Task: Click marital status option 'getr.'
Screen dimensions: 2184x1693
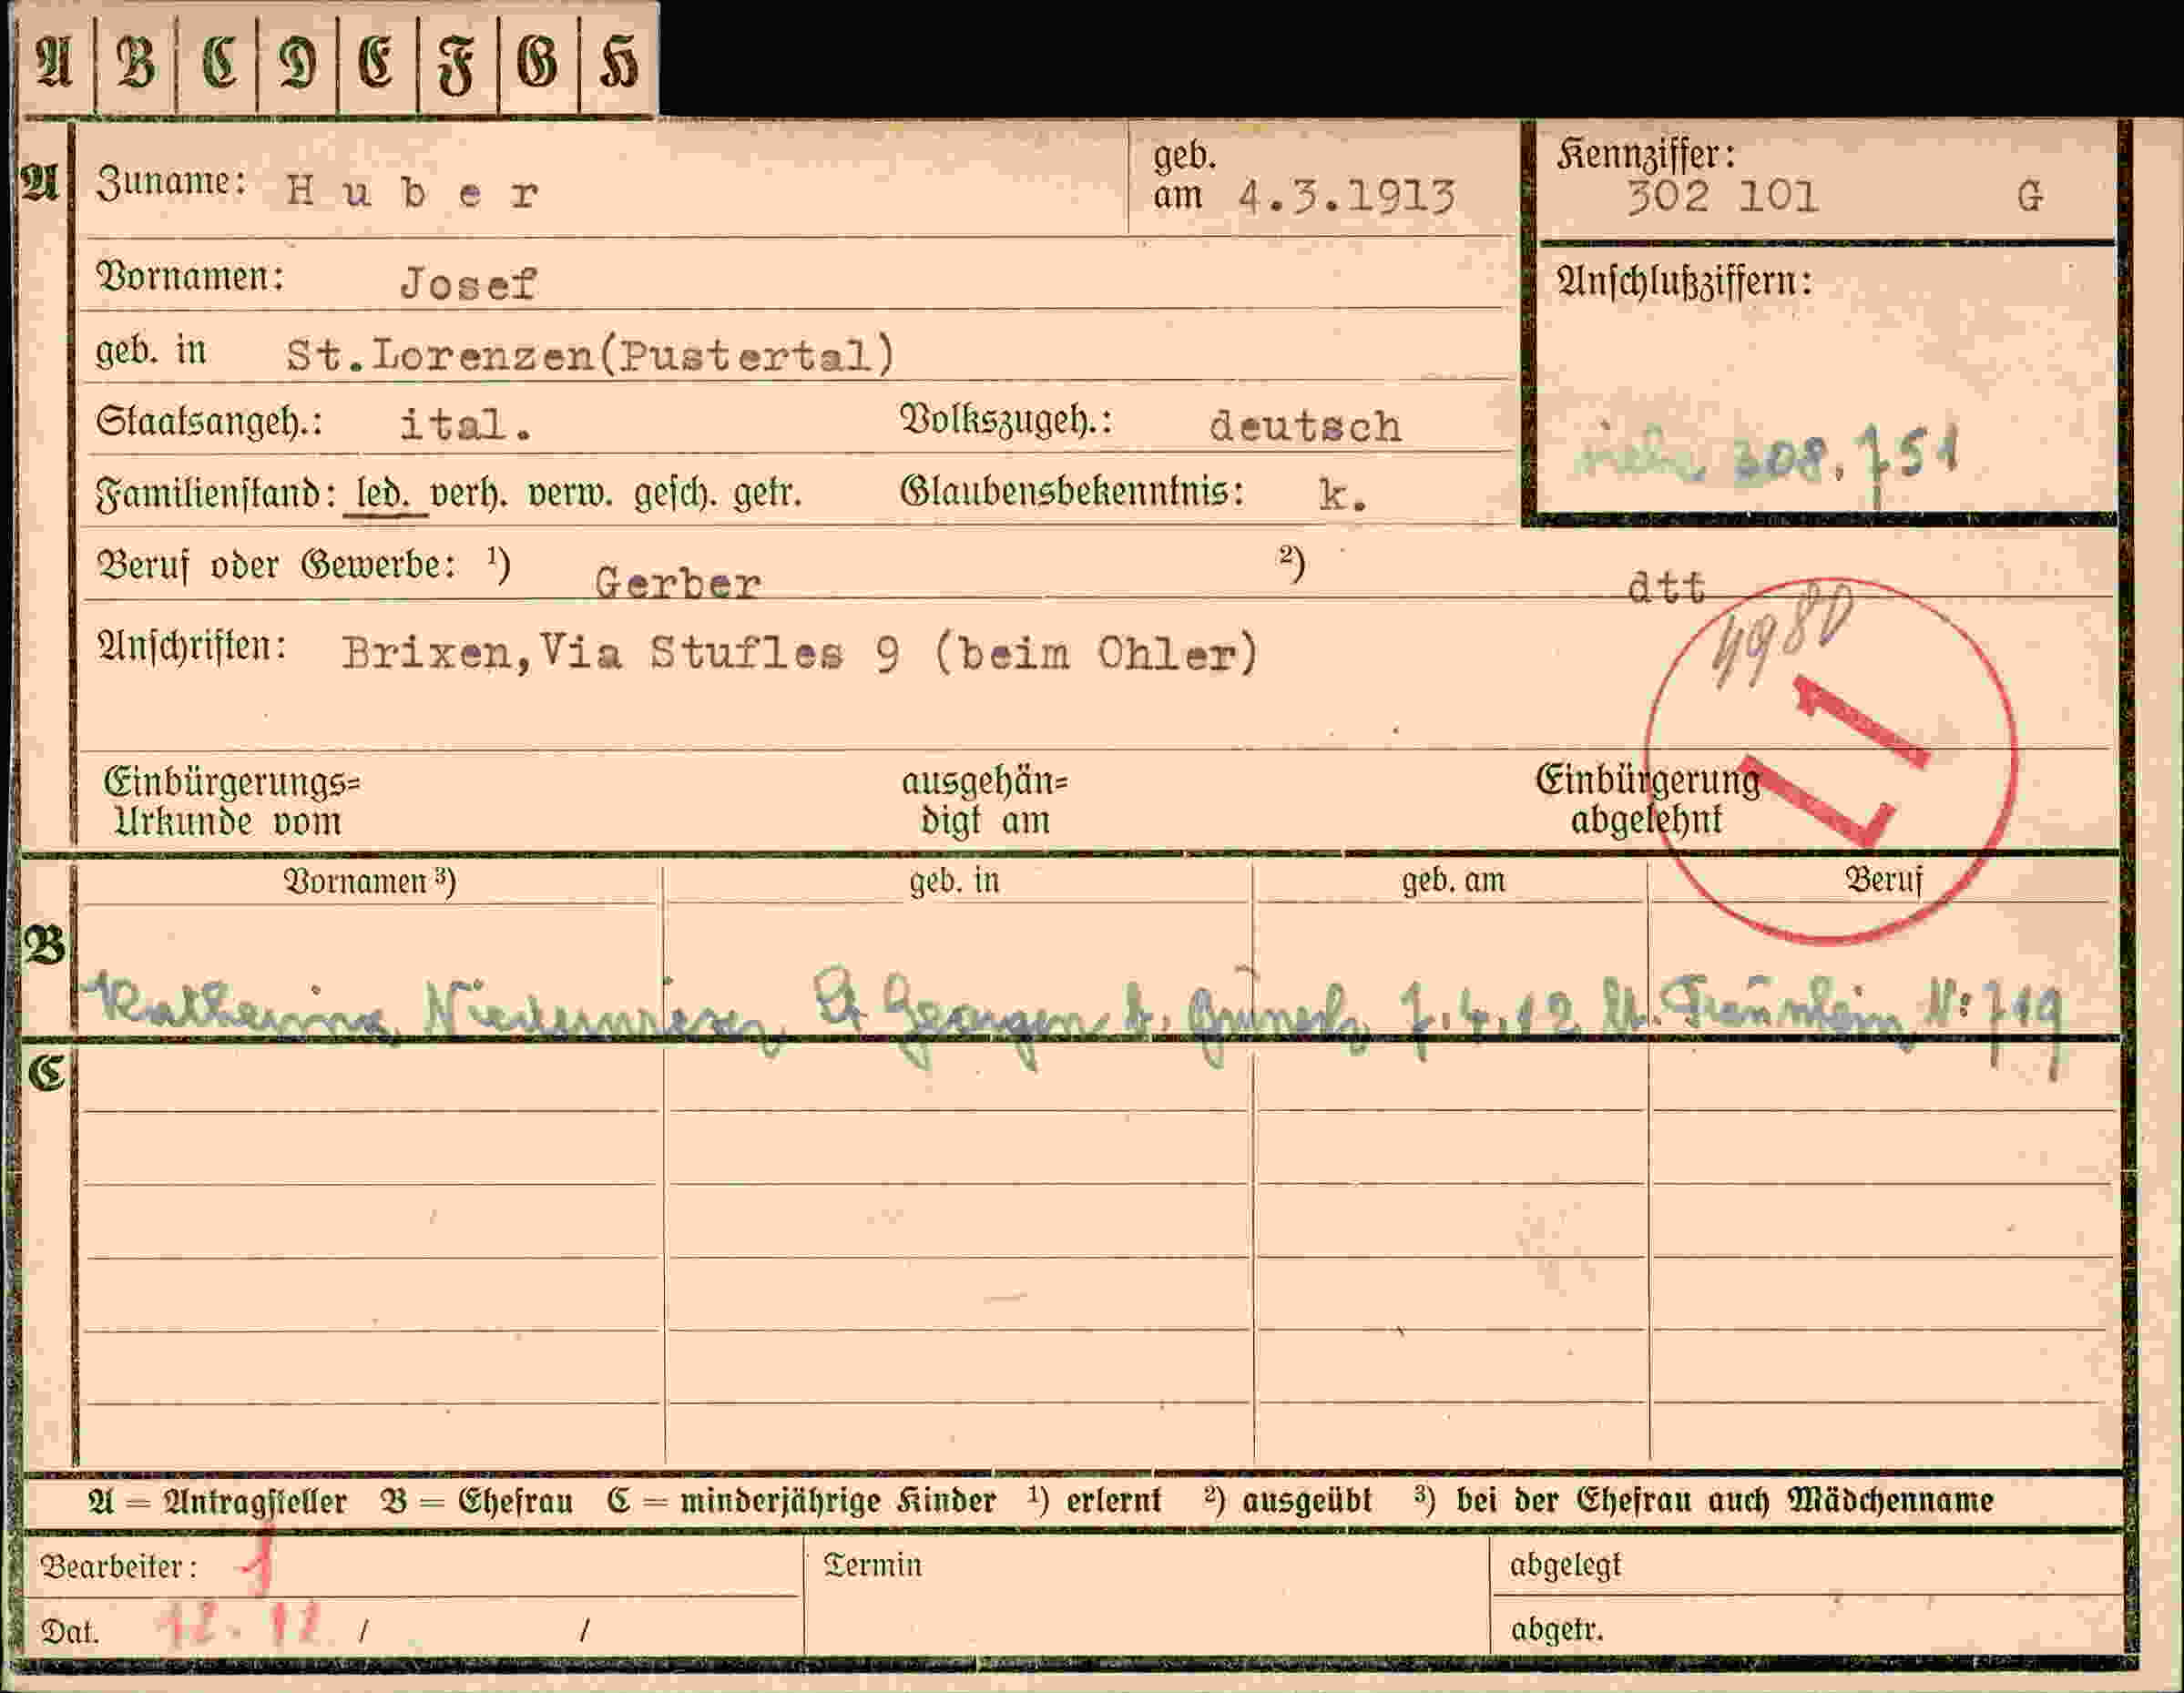Action: (x=768, y=494)
